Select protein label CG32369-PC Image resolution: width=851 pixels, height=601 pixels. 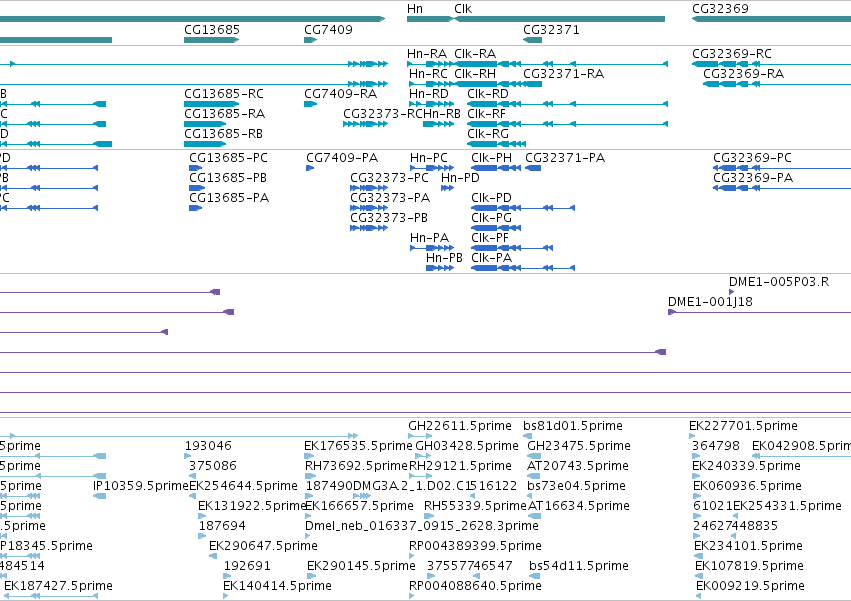click(752, 158)
